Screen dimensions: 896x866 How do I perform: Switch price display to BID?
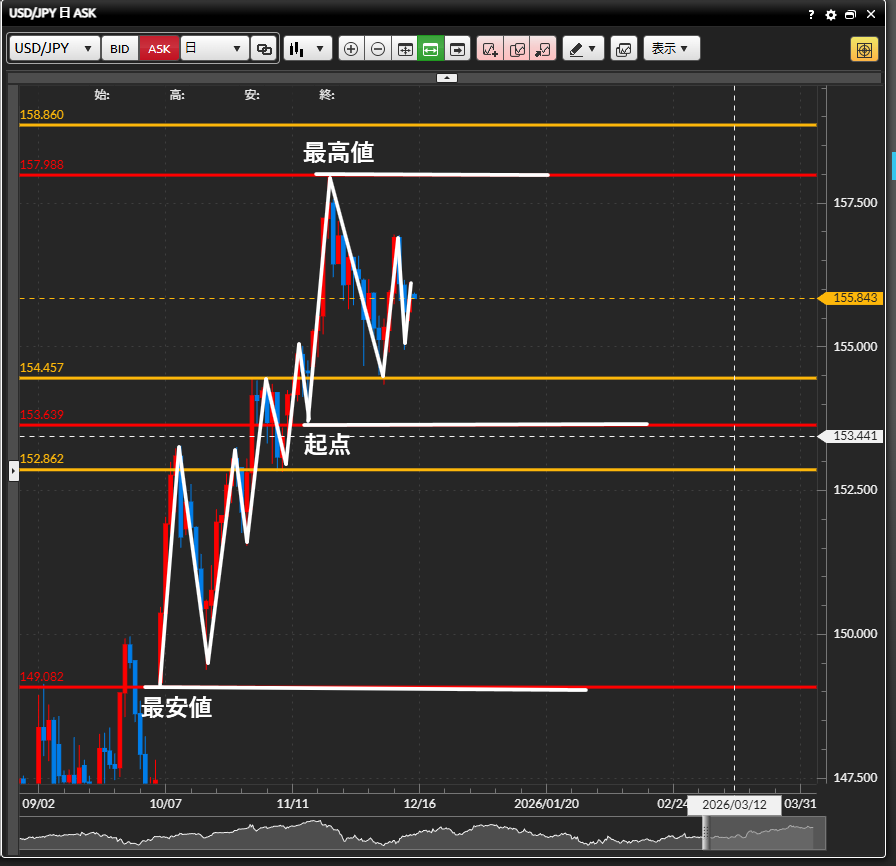point(120,49)
